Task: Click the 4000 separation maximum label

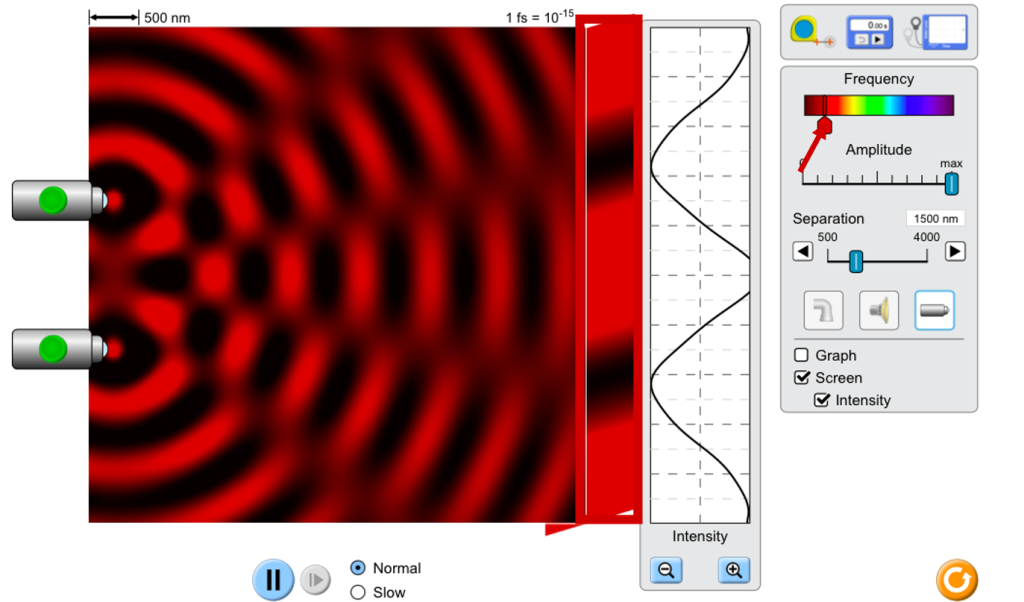Action: (x=926, y=237)
